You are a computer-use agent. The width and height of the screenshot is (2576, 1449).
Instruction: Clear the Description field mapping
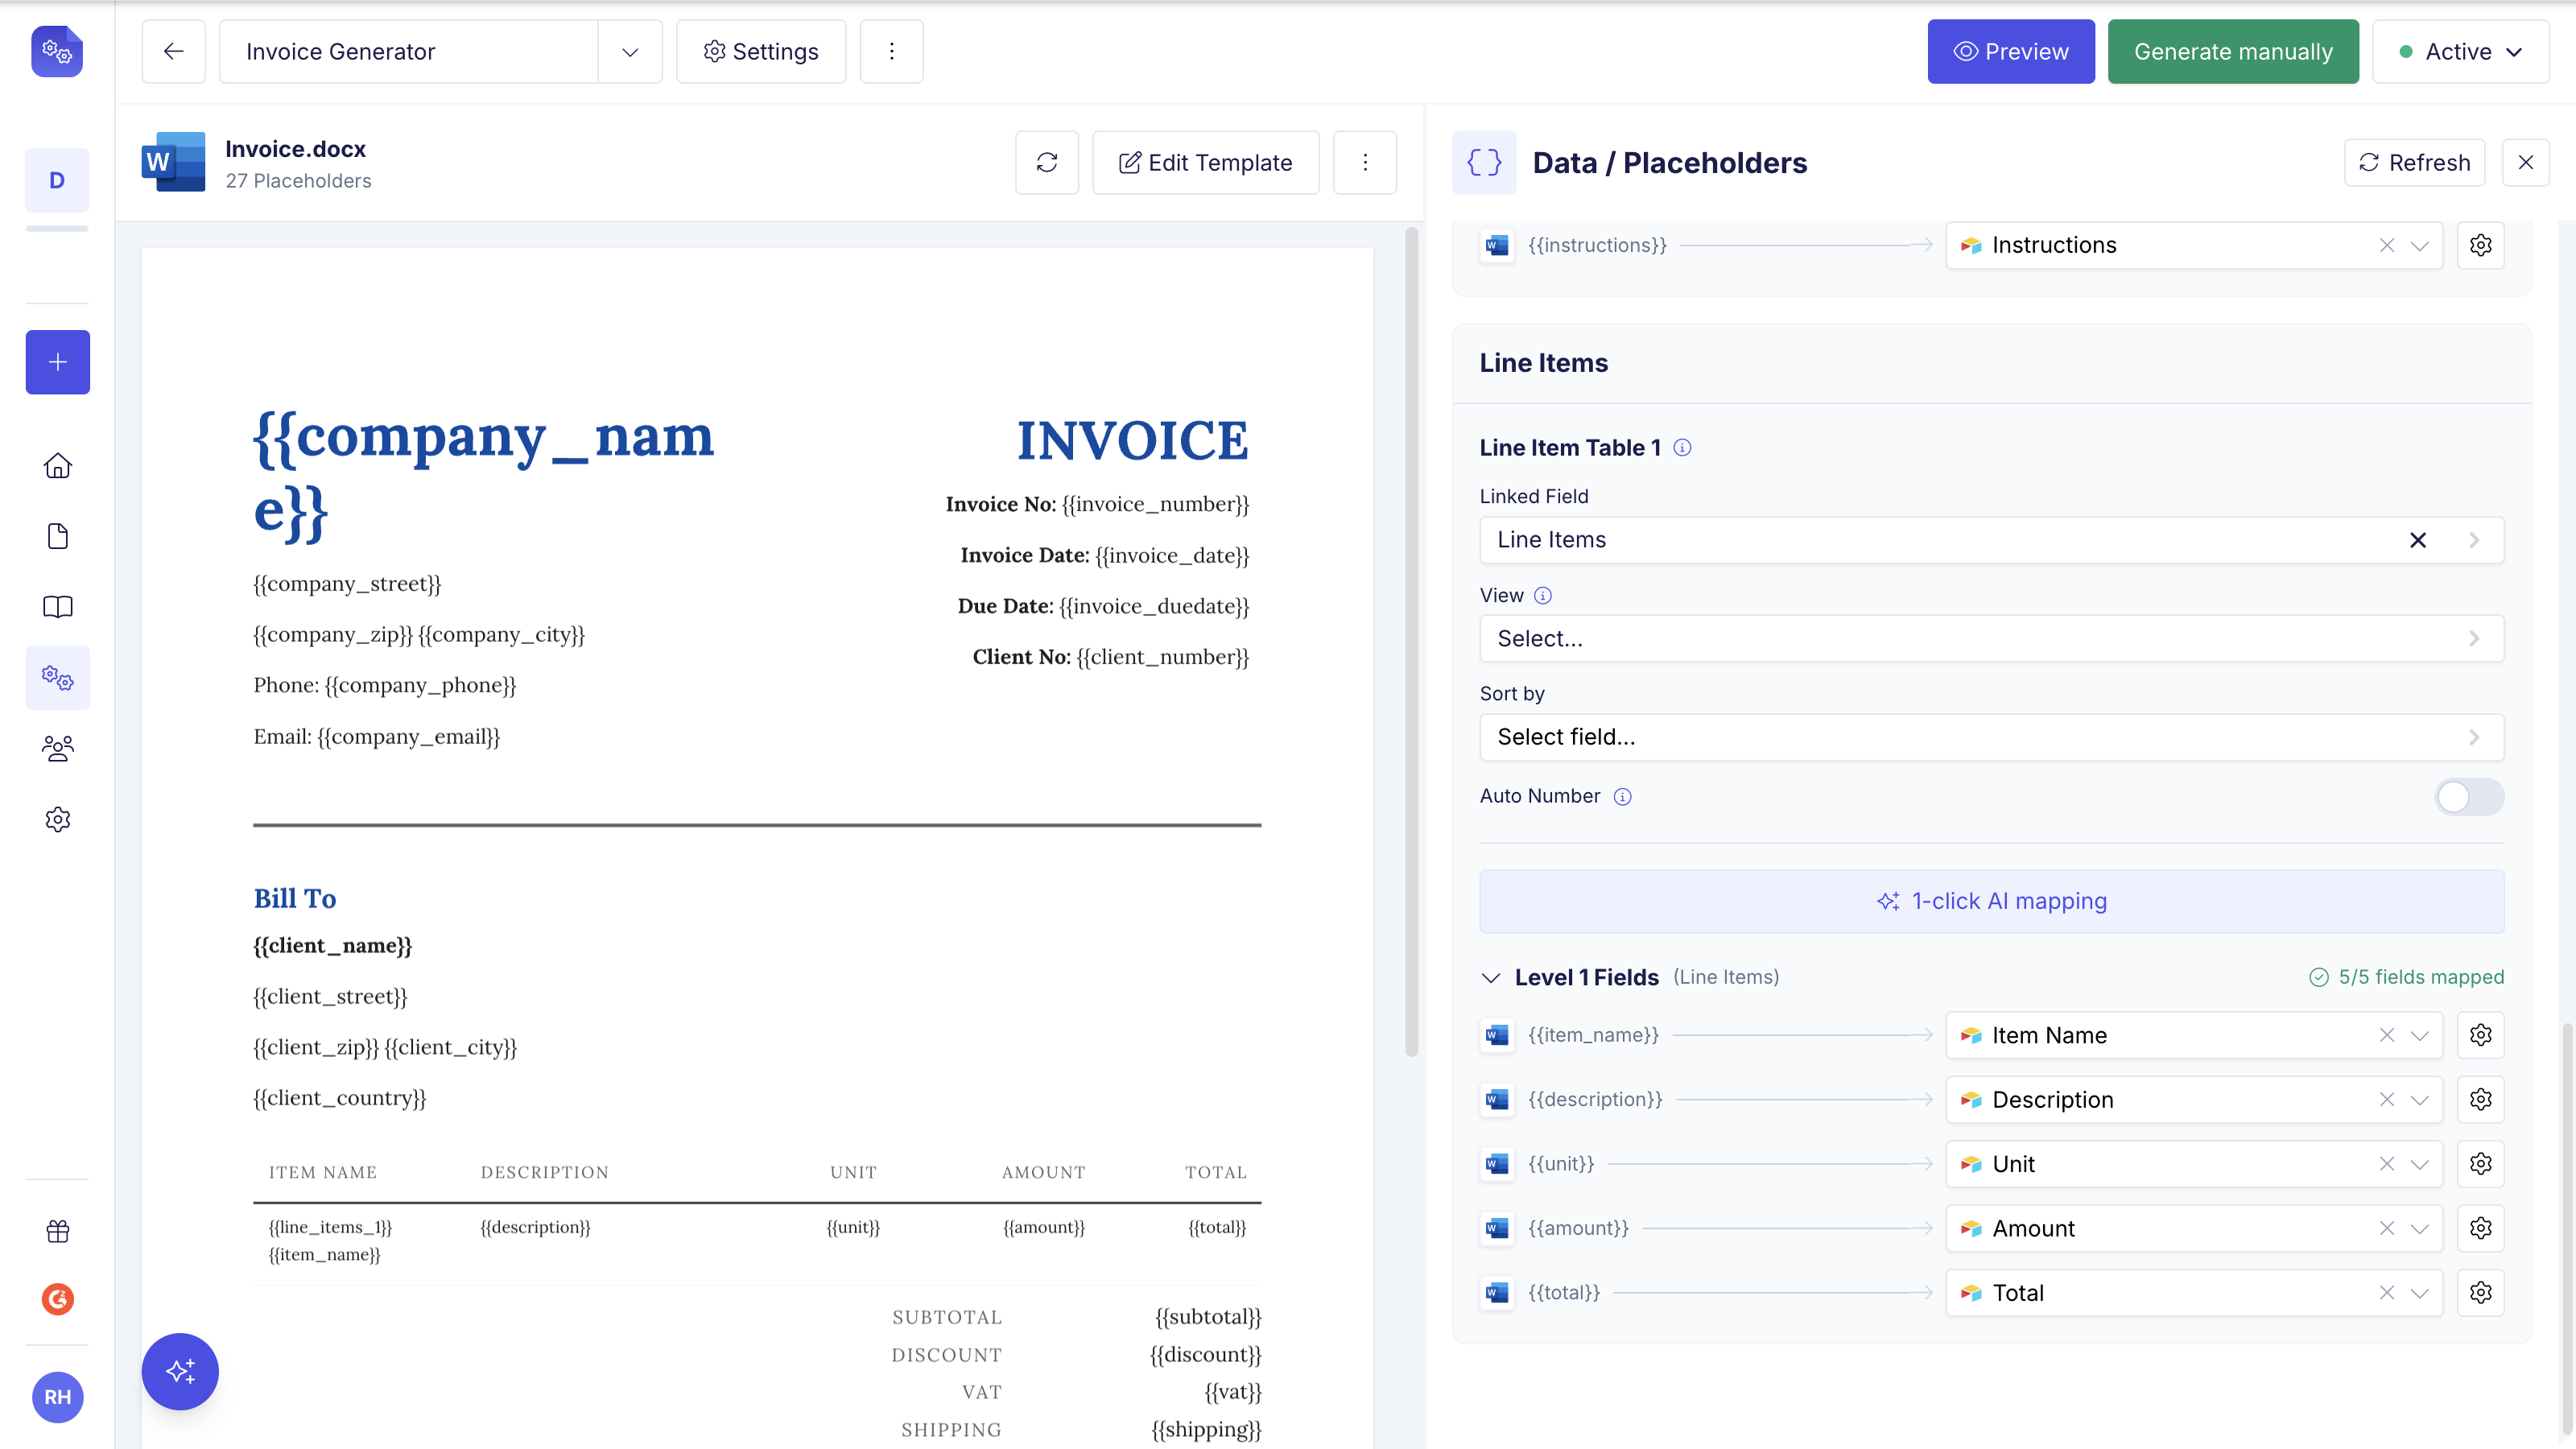pos(2386,1099)
